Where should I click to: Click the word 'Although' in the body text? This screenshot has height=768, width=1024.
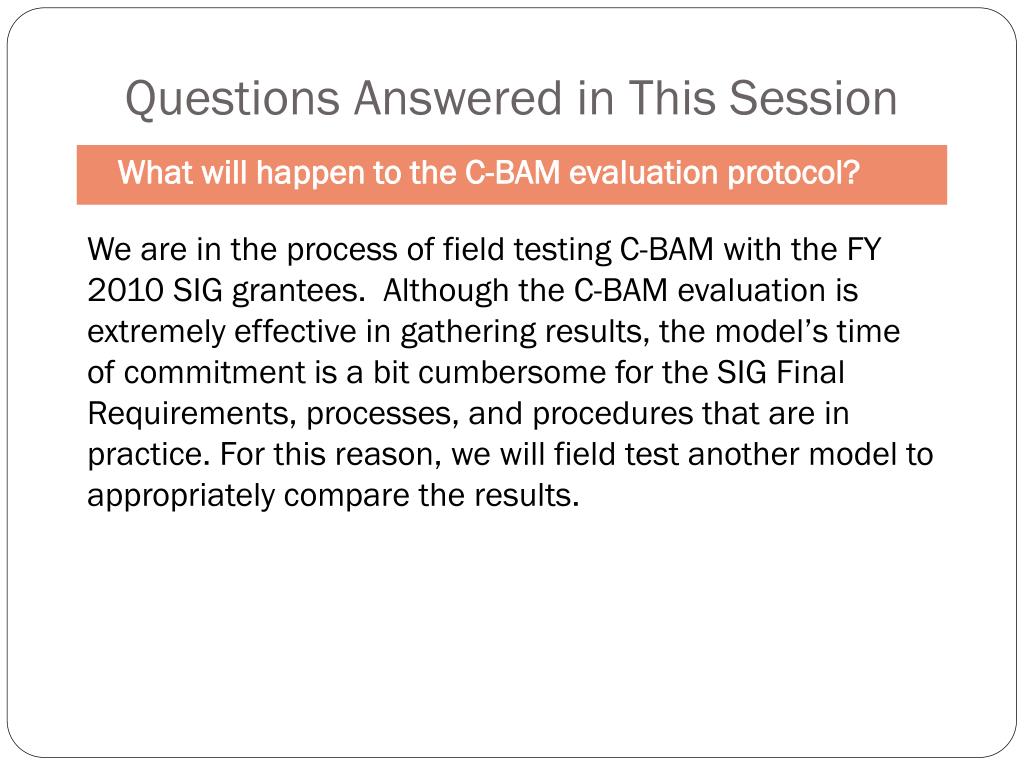tap(446, 291)
